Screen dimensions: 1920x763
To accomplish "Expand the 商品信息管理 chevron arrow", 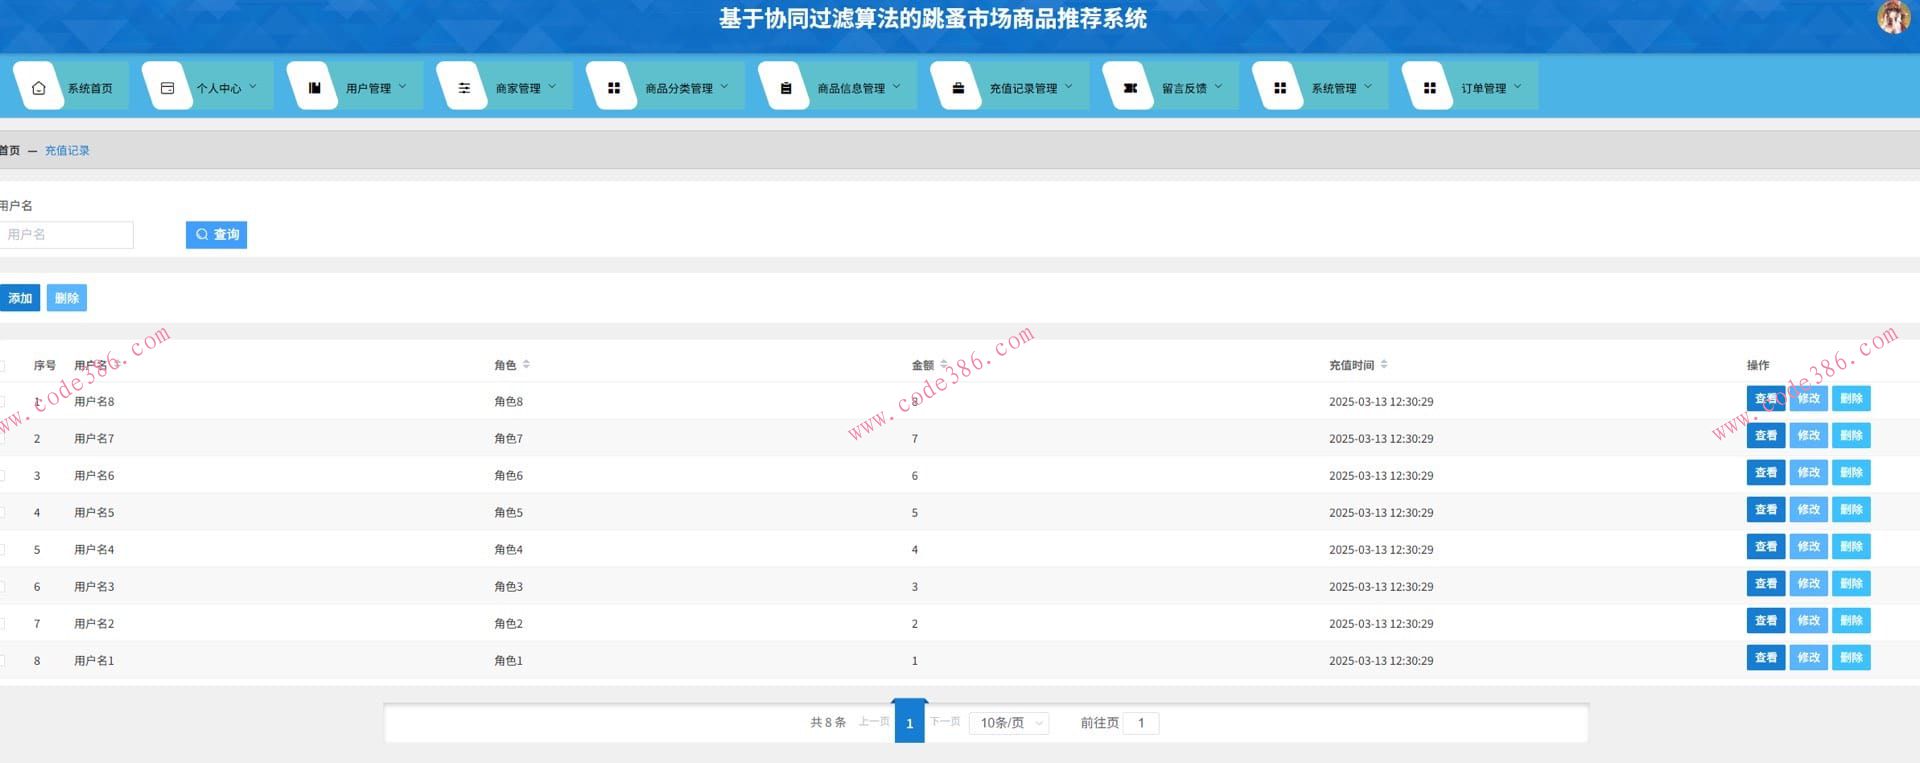I will [x=897, y=87].
